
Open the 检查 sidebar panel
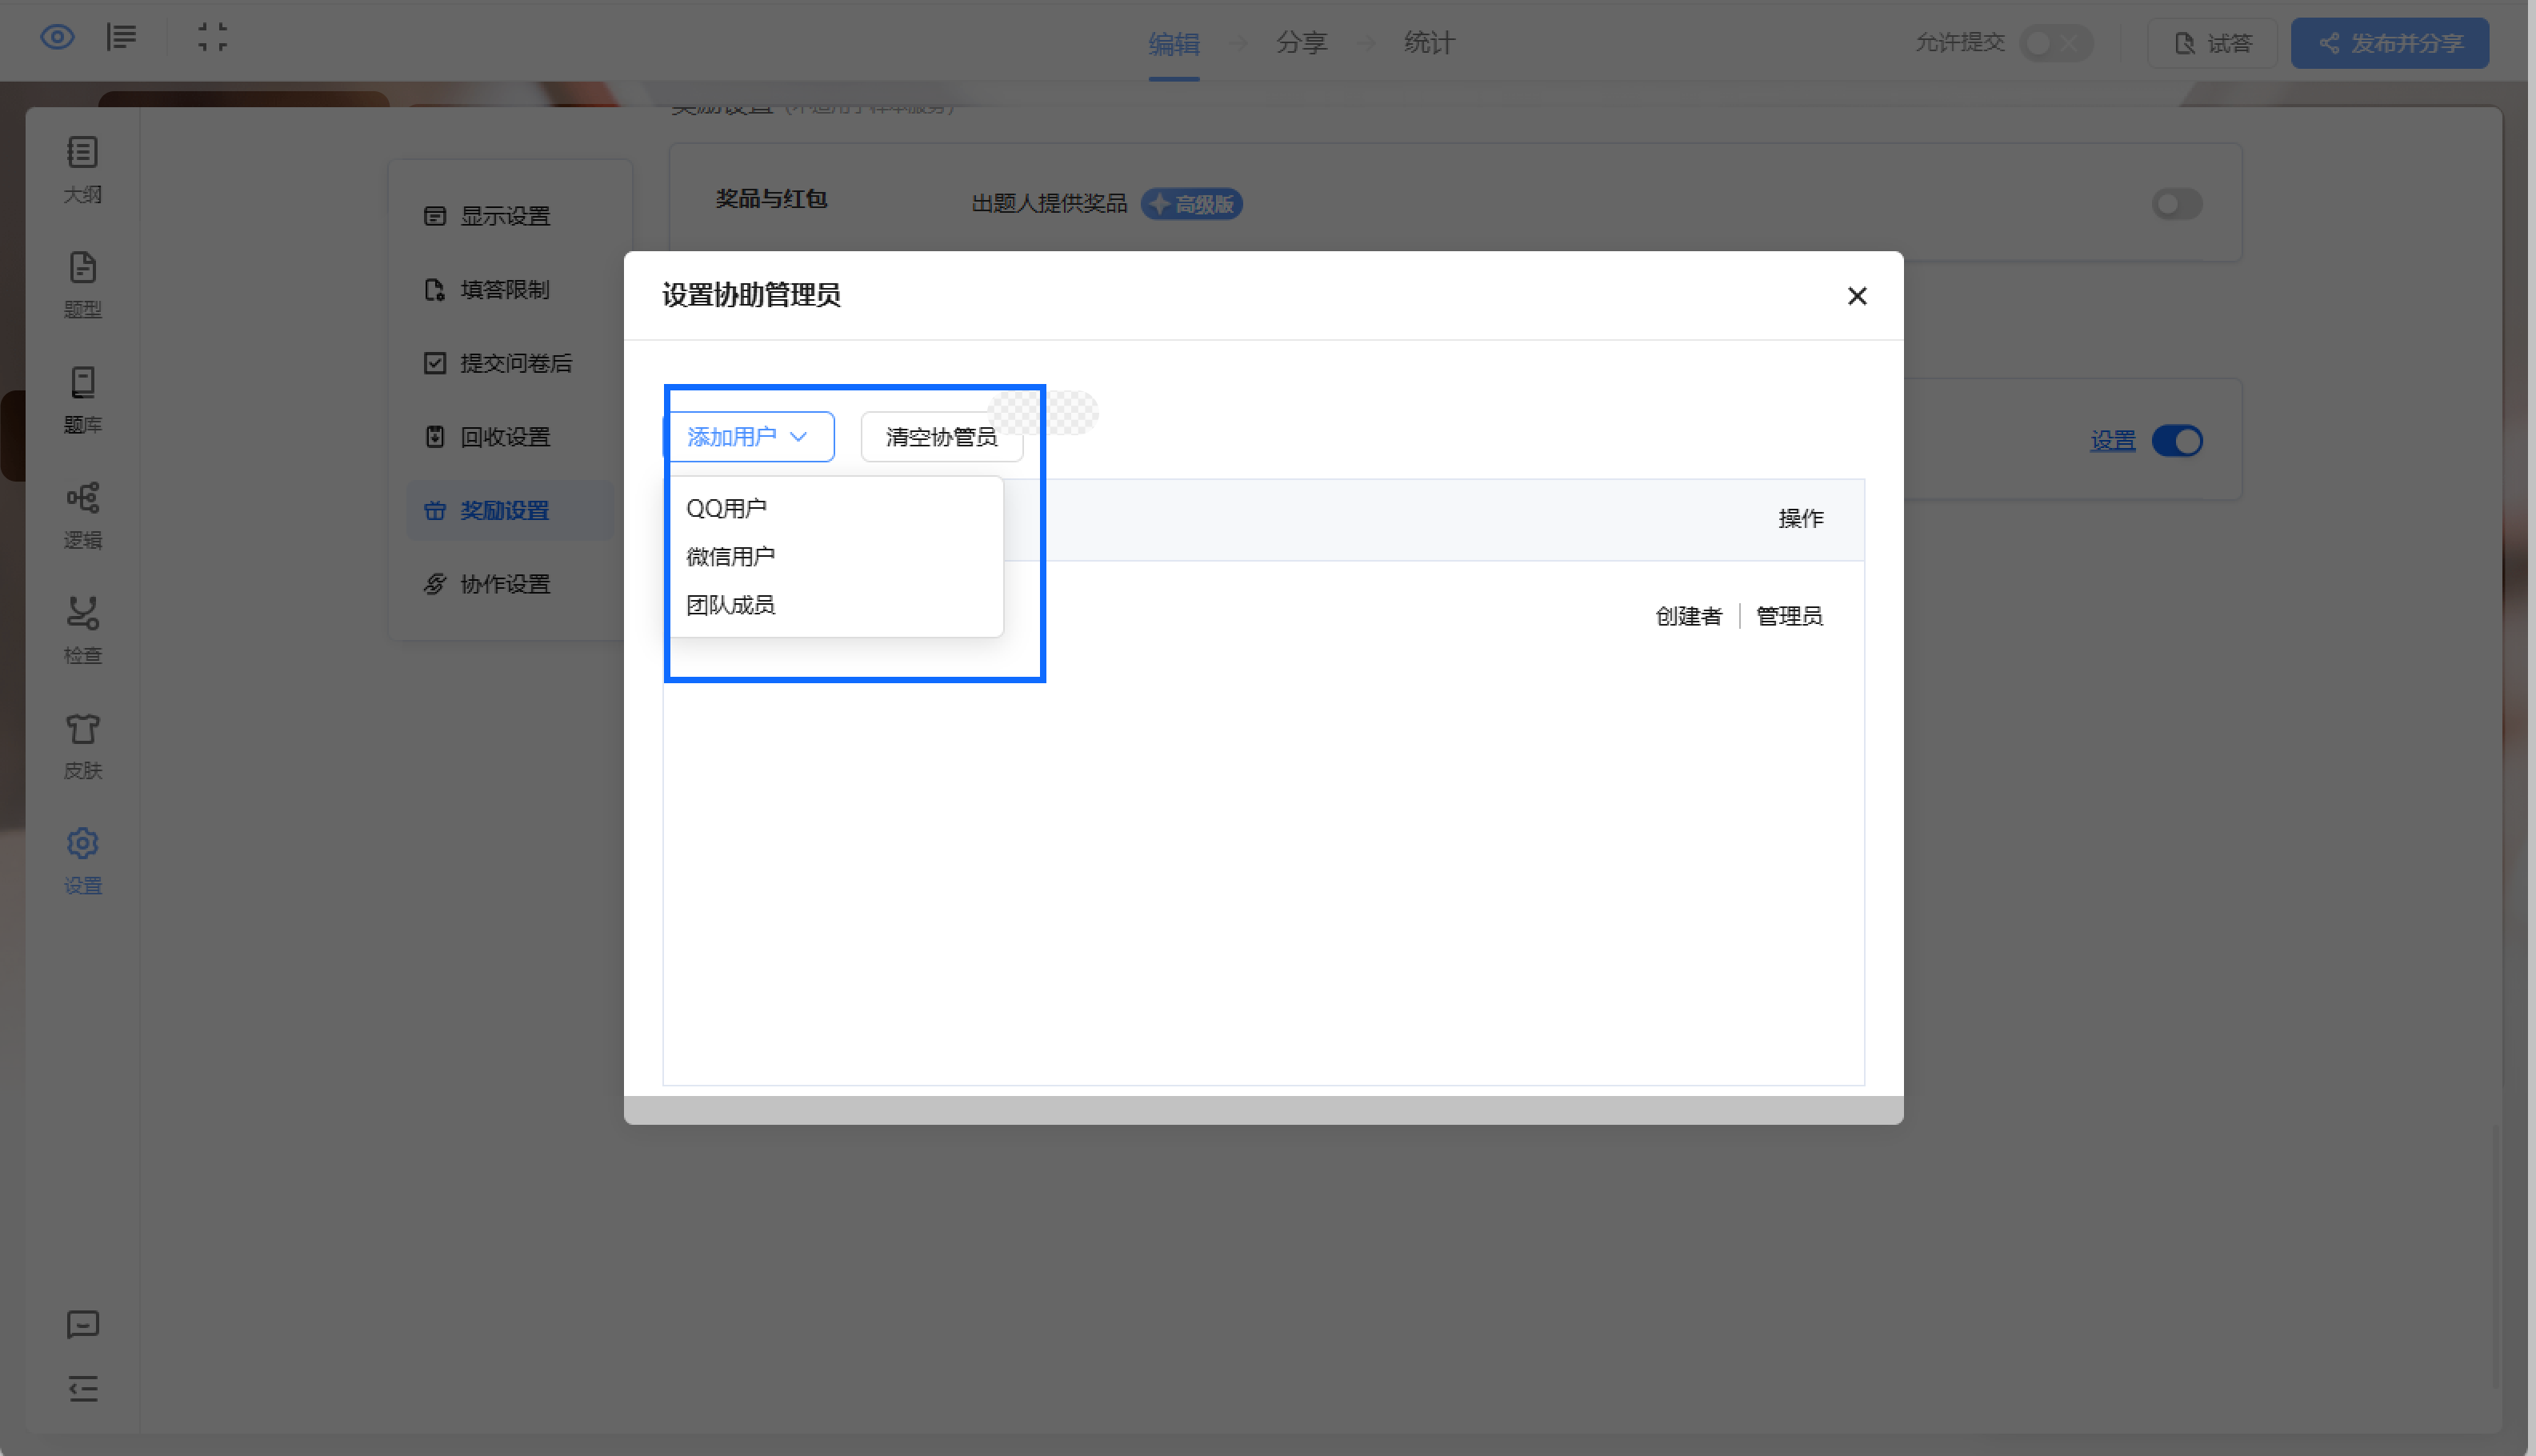coord(83,630)
